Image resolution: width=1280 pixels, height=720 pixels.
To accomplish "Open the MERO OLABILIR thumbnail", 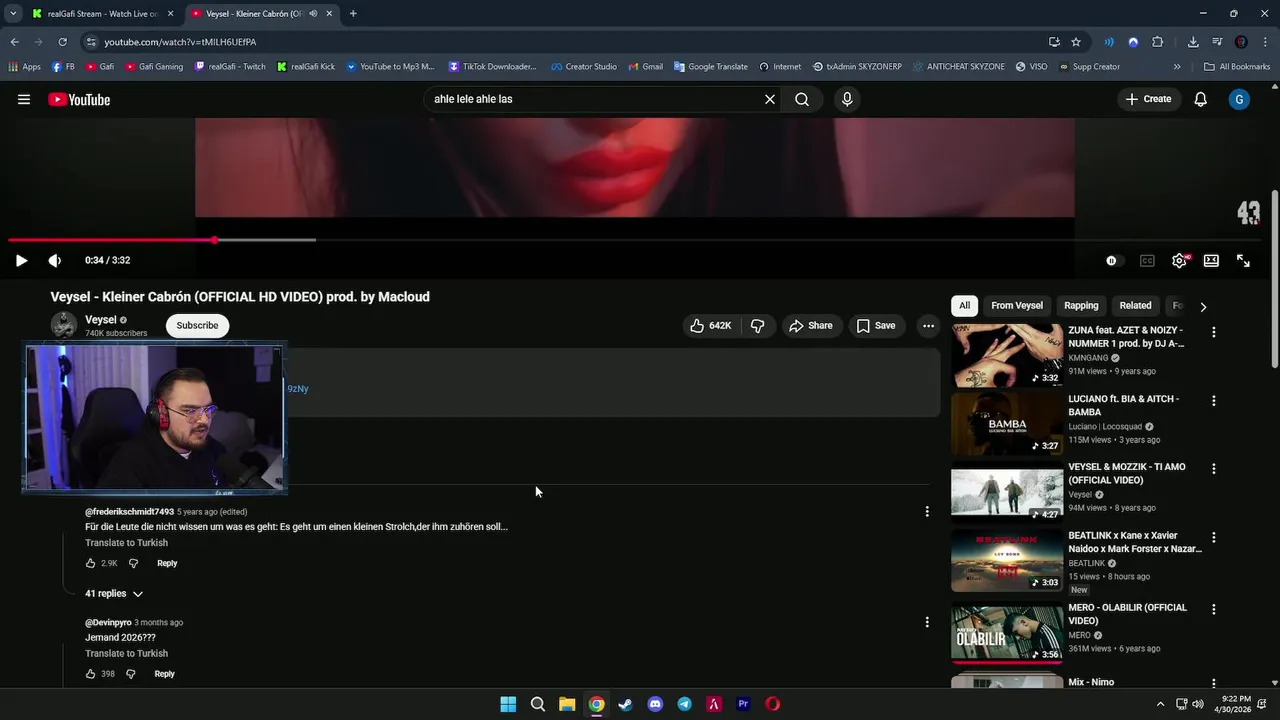I will pos(1007,632).
